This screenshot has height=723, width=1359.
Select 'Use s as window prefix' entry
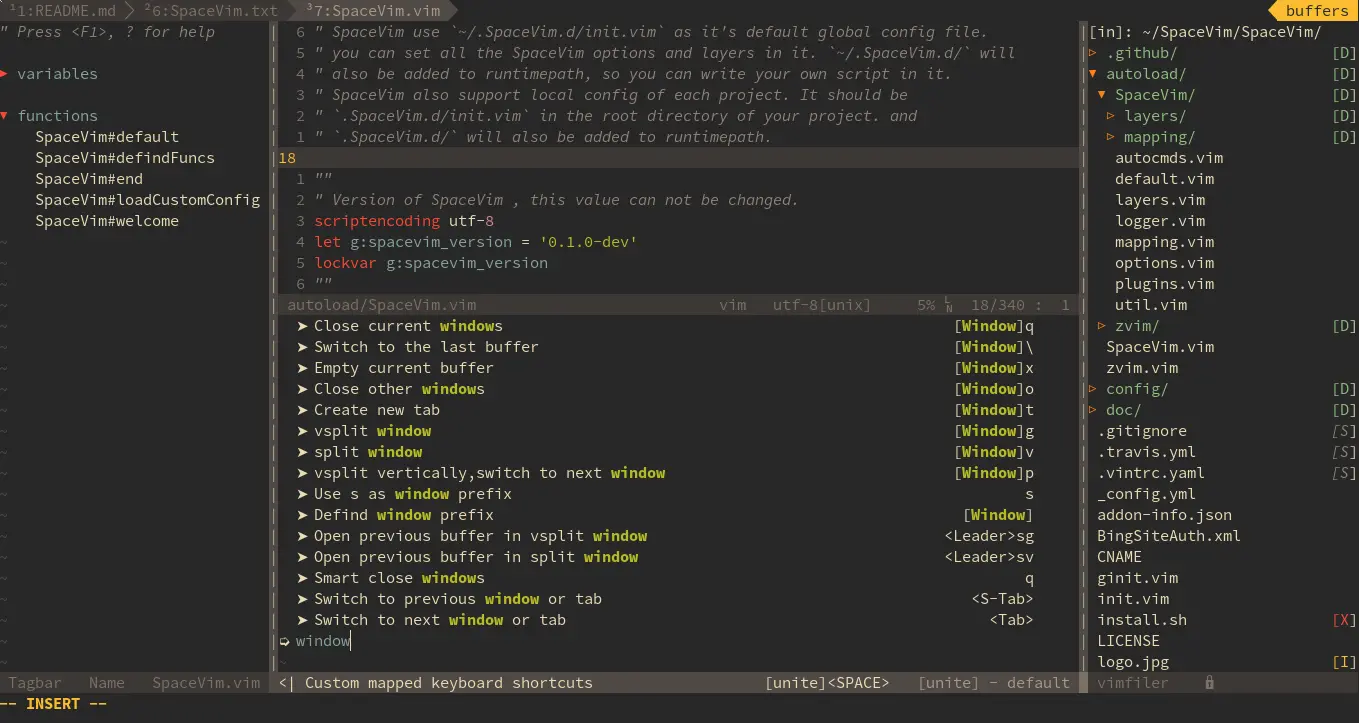point(665,494)
